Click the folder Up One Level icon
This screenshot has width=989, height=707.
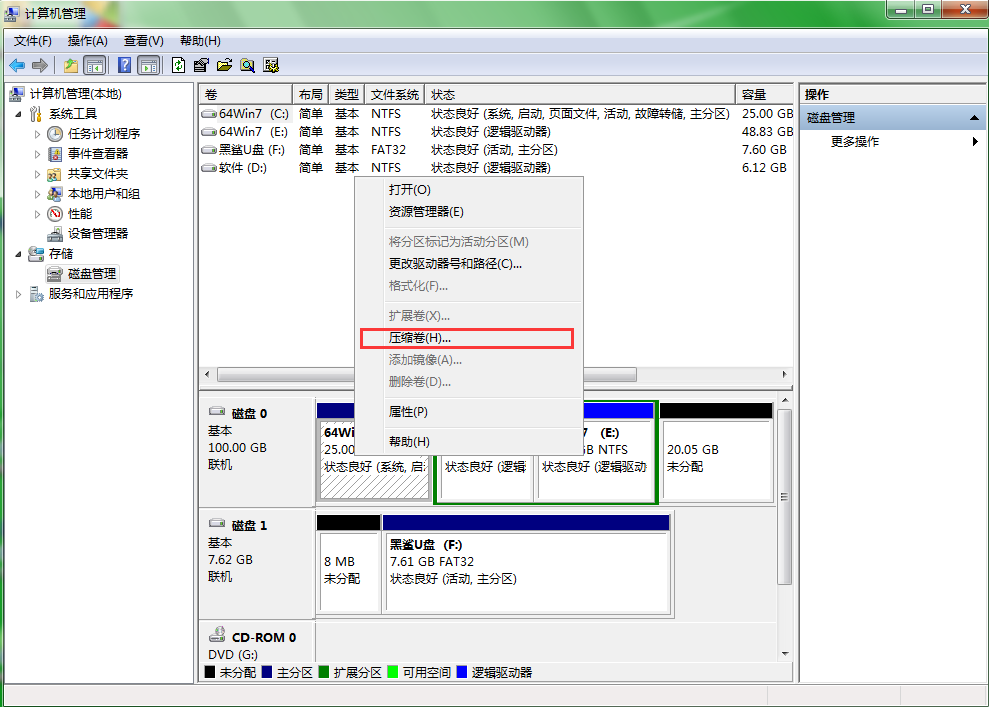coord(70,65)
